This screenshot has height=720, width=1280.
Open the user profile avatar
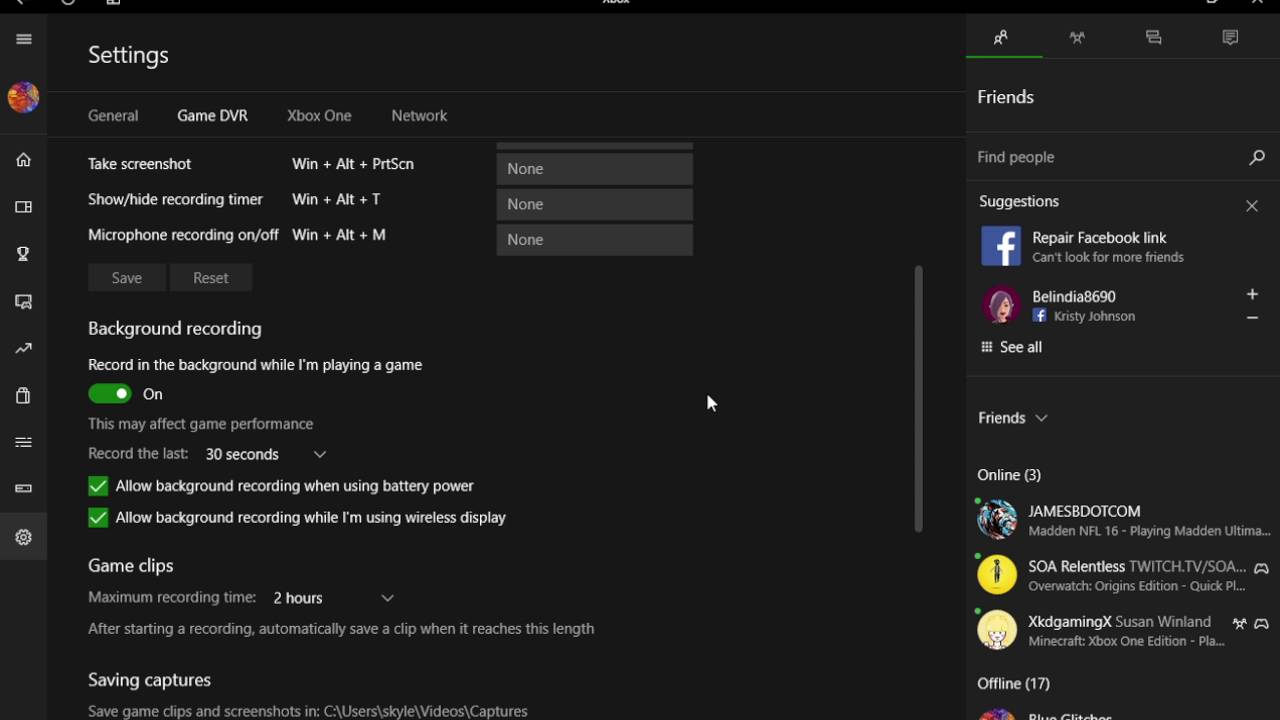coord(23,97)
